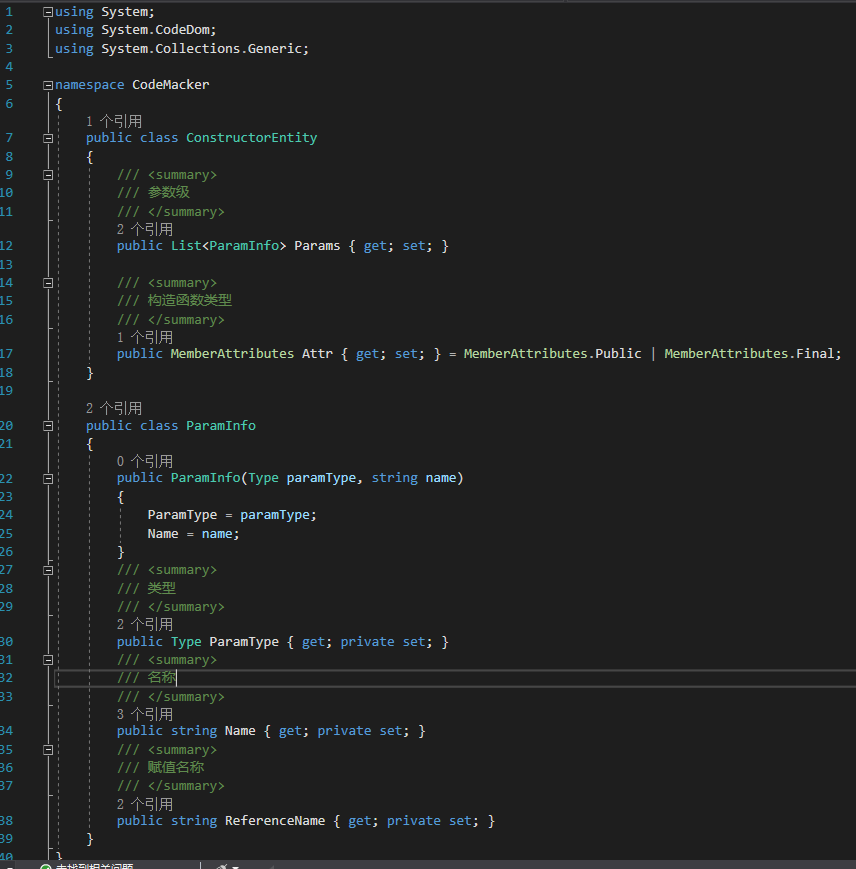Click MemberAttributes.Public on line 17

coord(552,354)
